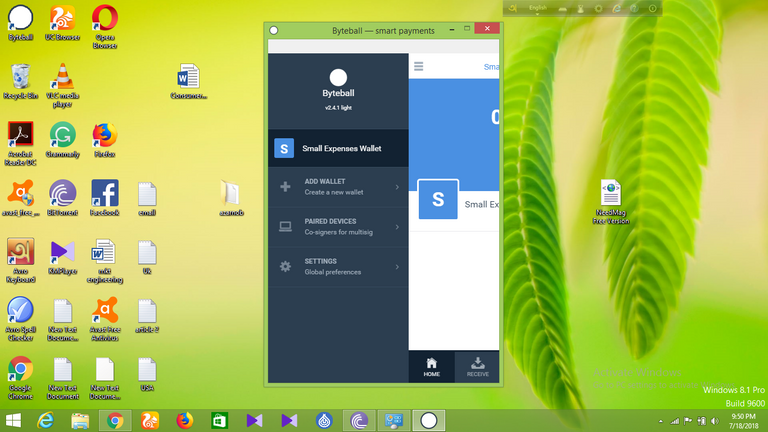Select the Grammarly desktop icon
768x432 pixels.
click(x=62, y=140)
